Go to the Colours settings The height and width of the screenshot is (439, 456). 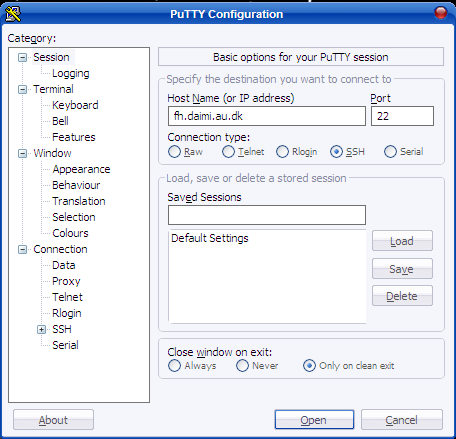point(70,233)
